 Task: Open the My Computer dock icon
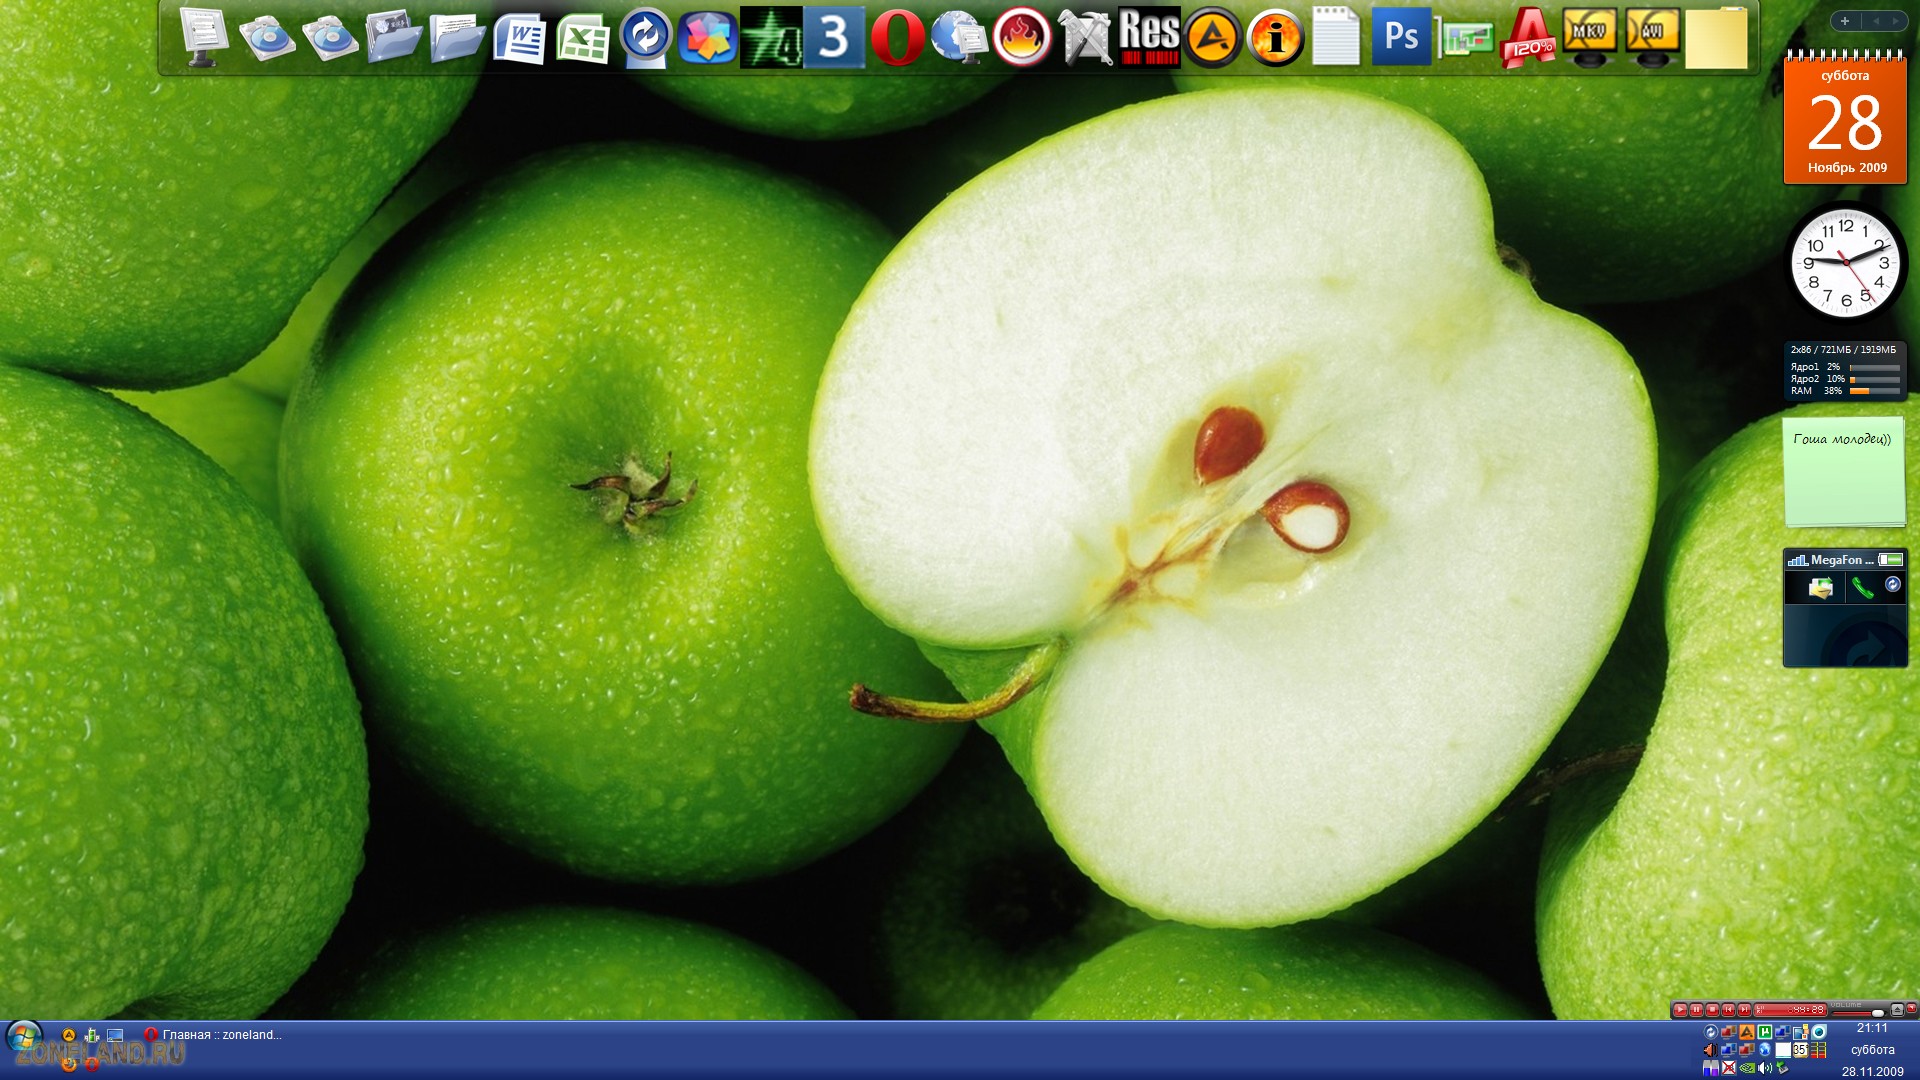click(205, 38)
